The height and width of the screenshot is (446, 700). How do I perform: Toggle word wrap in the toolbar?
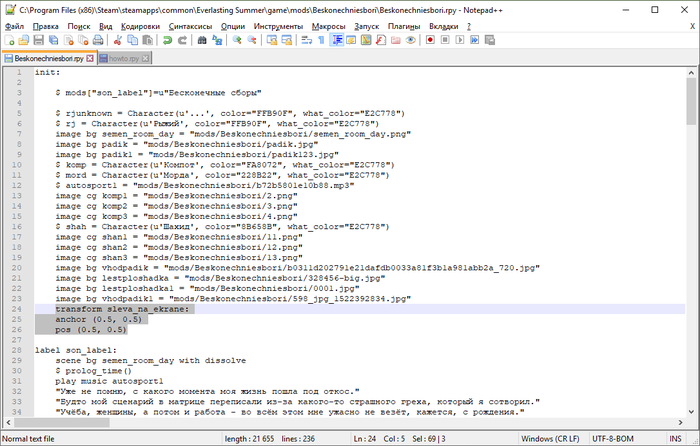307,40
